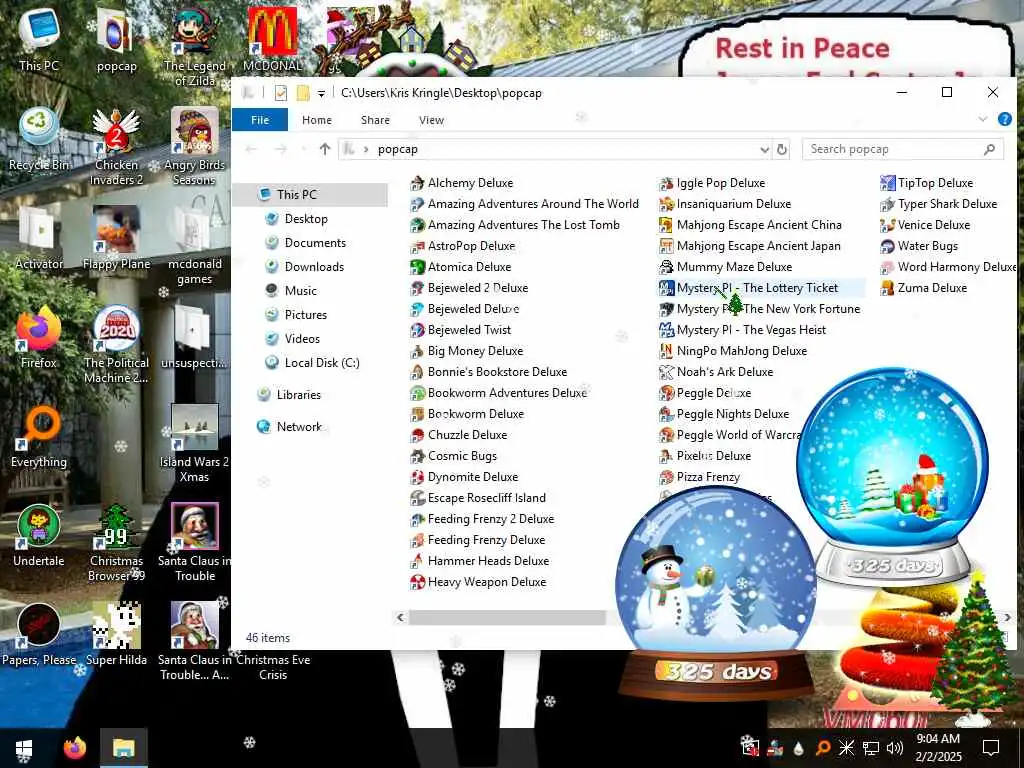This screenshot has width=1024, height=768.
Task: Open the Windows Start menu
Action: tap(24, 748)
